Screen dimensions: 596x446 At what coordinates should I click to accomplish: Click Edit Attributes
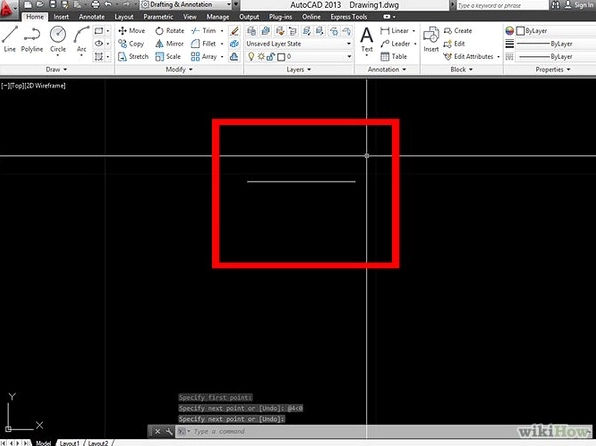[x=469, y=57]
